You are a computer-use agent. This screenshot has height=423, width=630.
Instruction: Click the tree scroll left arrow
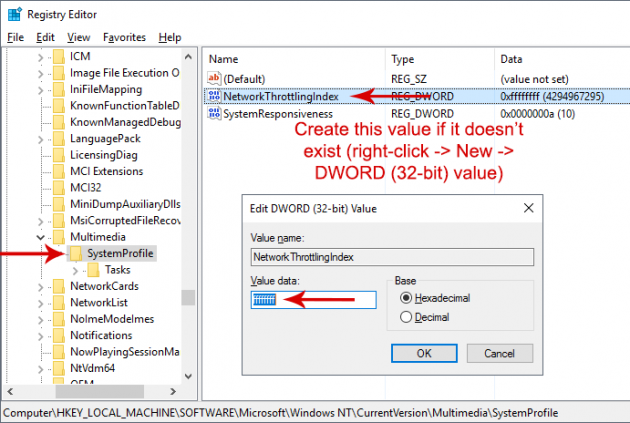click(10, 391)
